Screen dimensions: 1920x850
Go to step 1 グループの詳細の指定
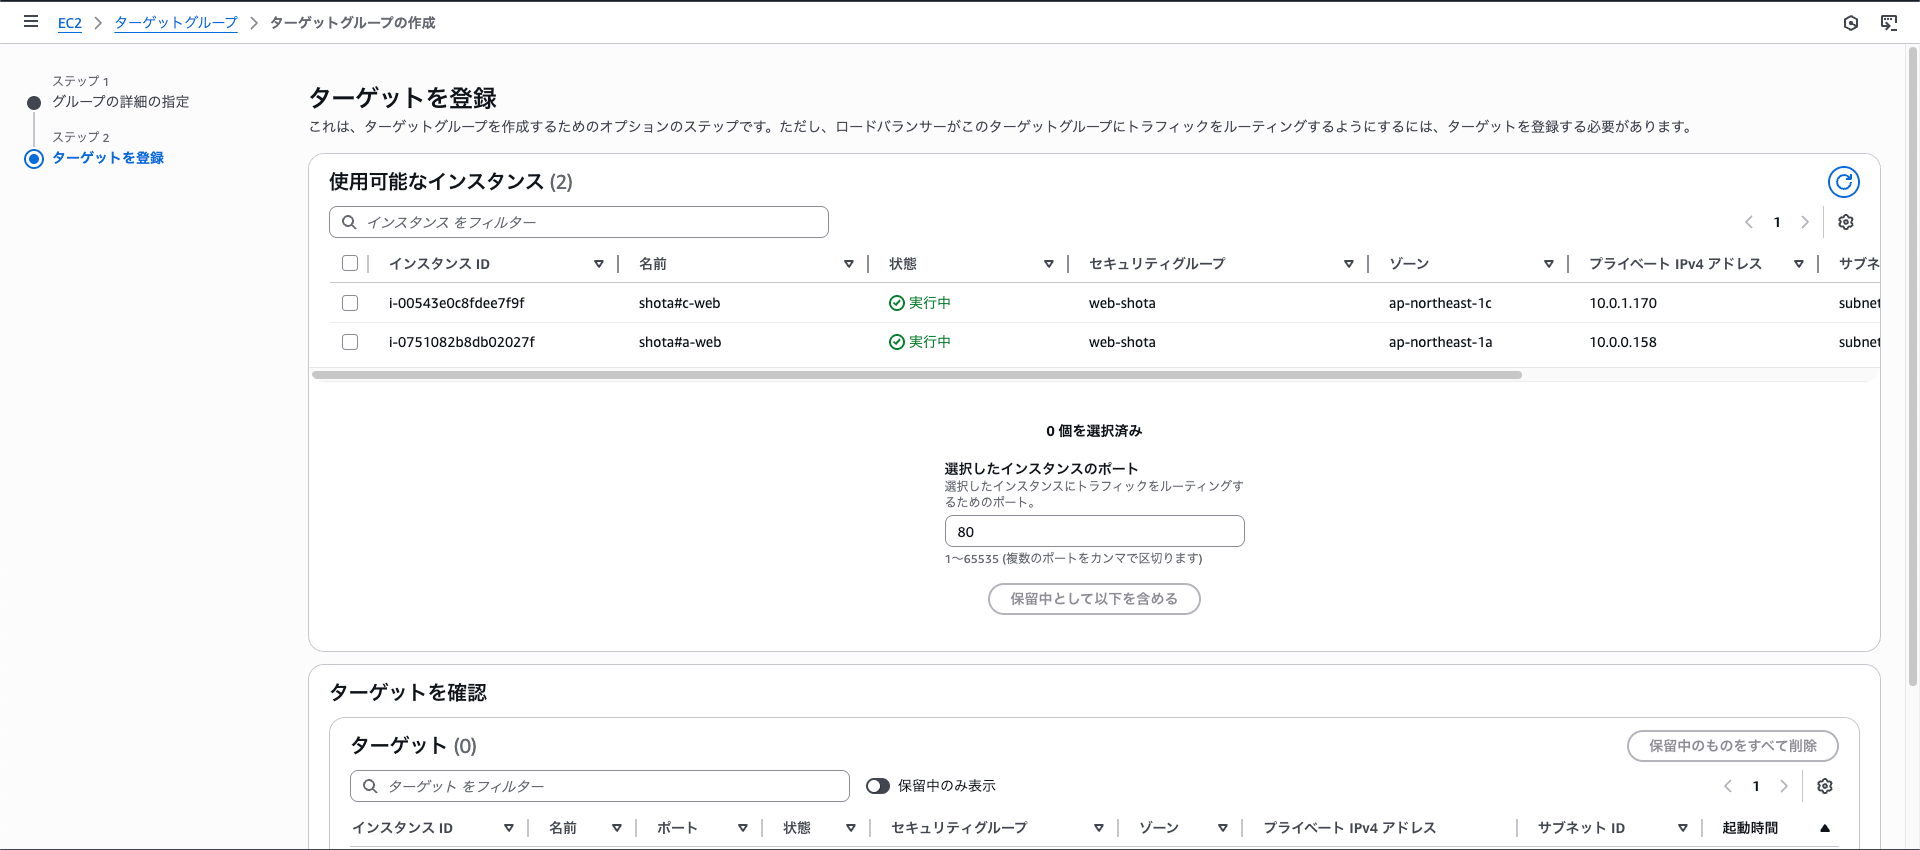[121, 102]
